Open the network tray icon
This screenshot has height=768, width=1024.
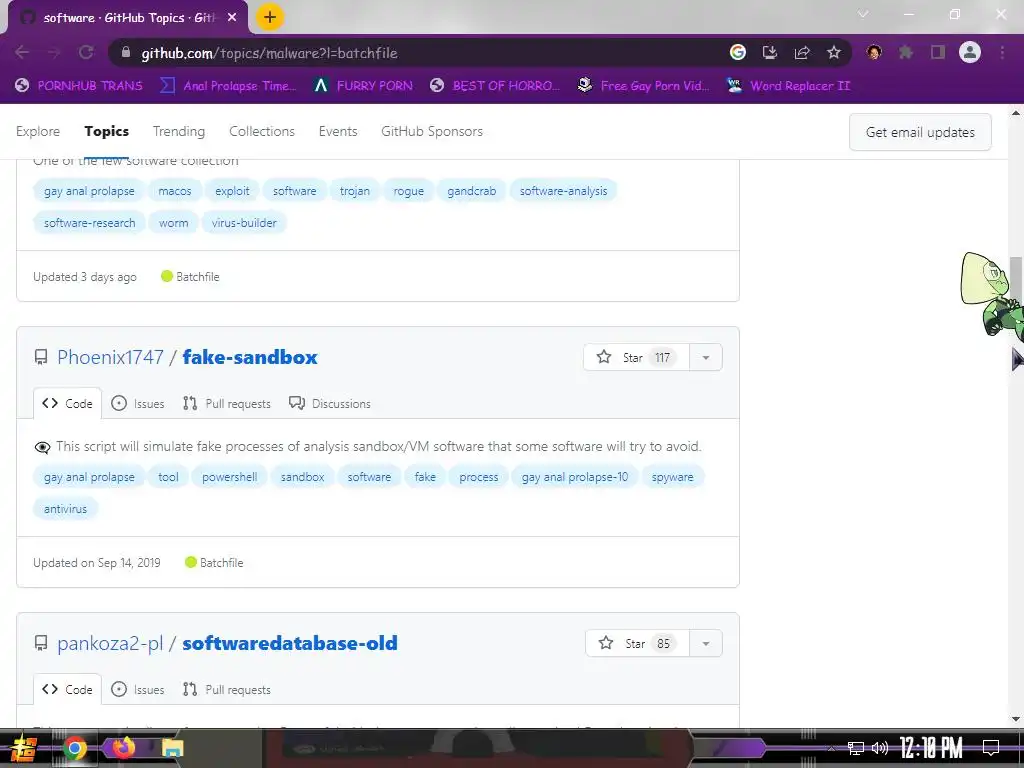coord(856,748)
